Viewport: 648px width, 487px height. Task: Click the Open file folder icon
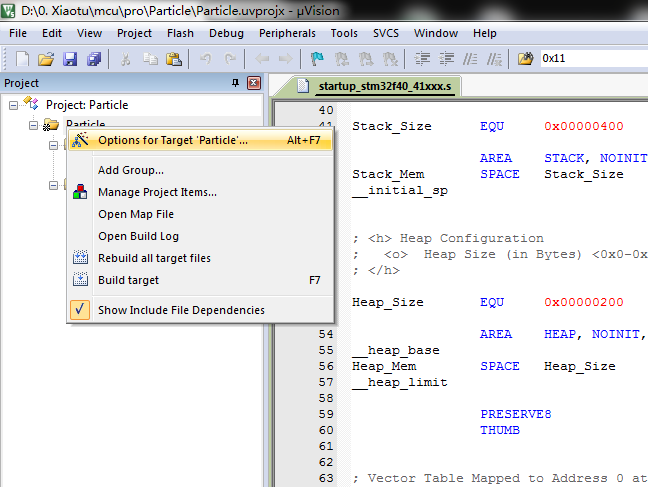click(x=46, y=59)
